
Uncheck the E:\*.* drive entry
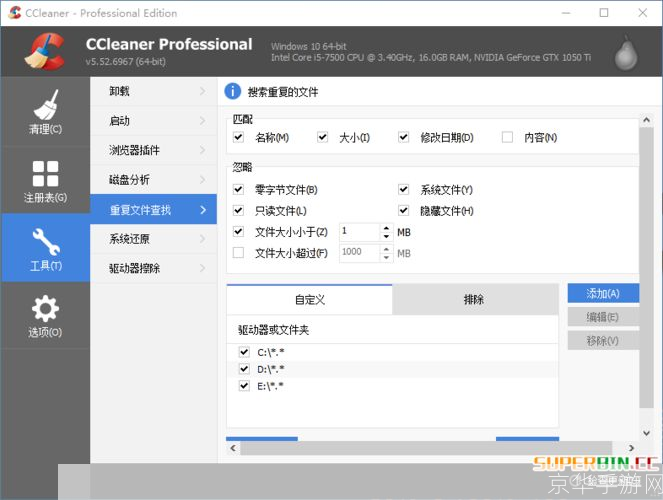pos(244,386)
